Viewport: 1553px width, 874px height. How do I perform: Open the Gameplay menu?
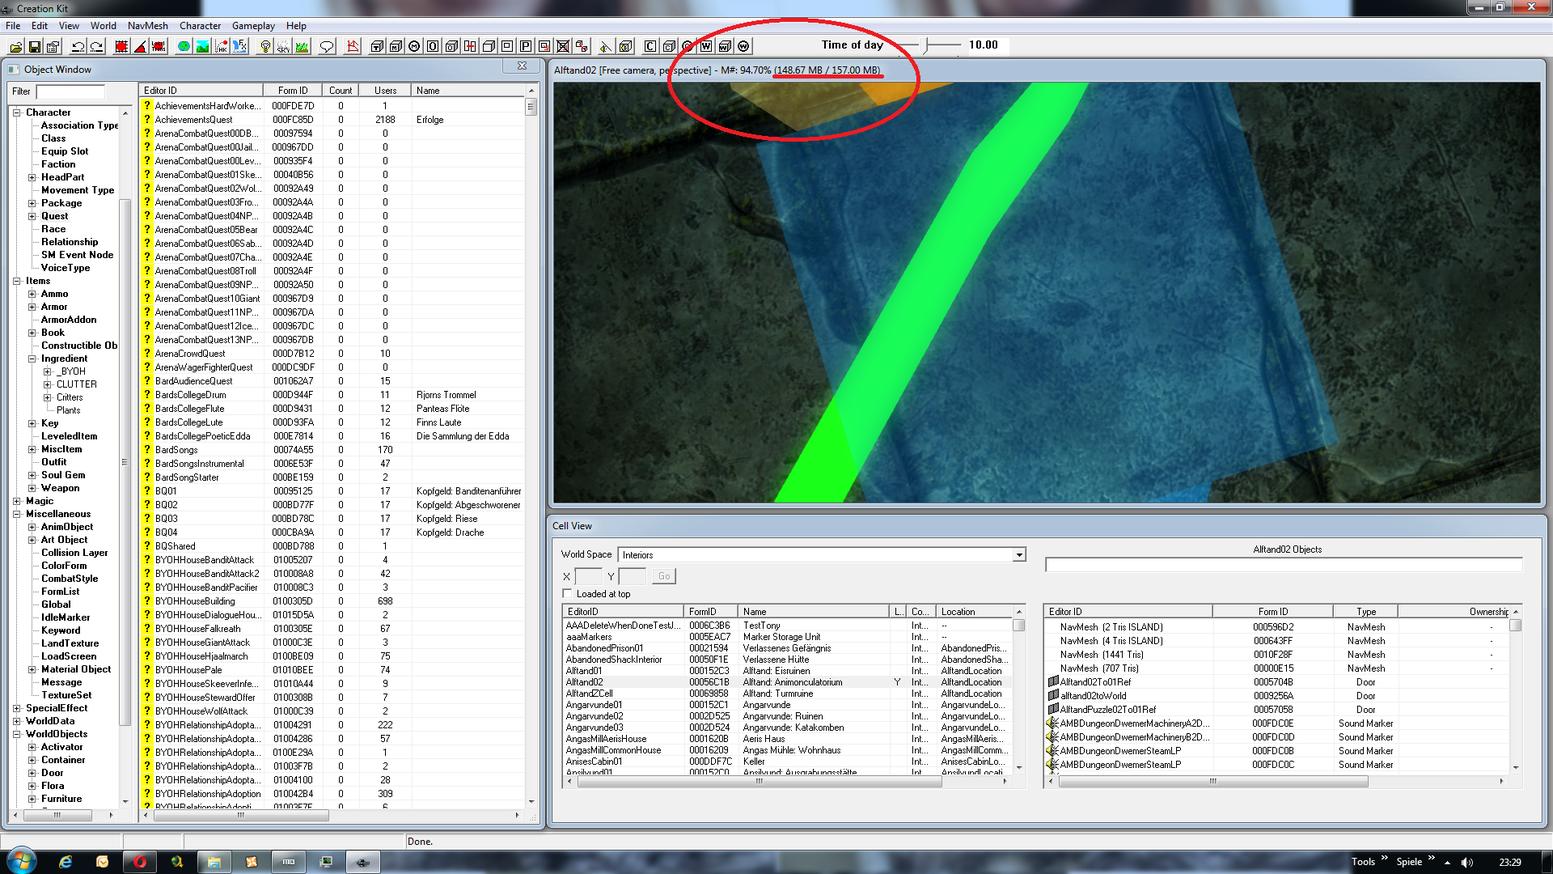pos(253,26)
